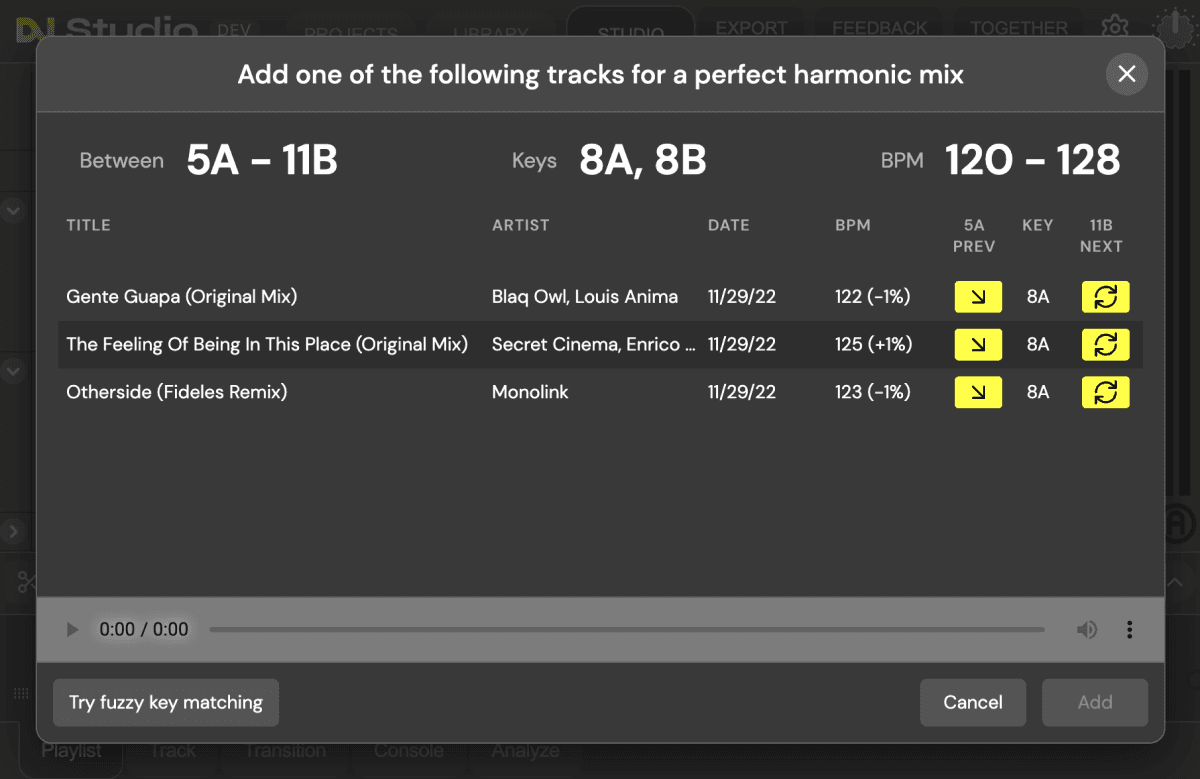Select the scissors cut tool in left sidebar
This screenshot has width=1200, height=779.
(26, 582)
